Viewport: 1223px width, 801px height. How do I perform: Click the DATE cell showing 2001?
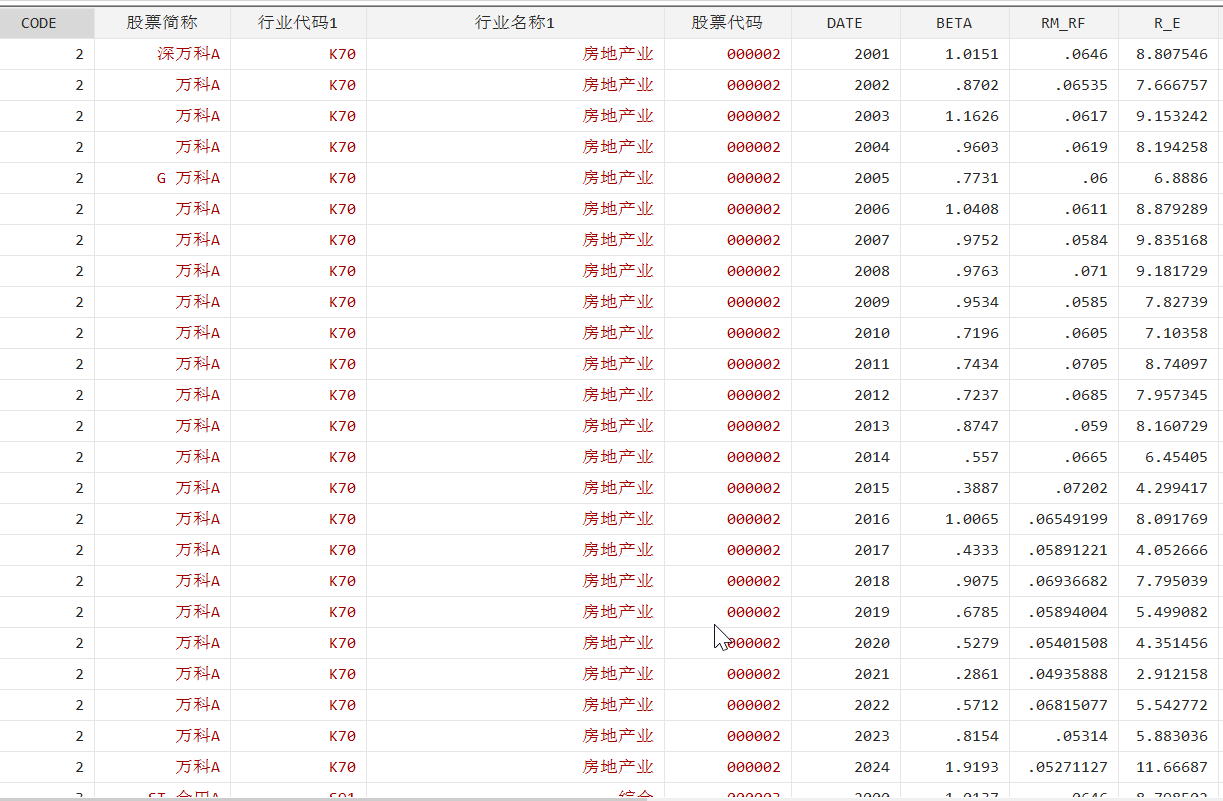[845, 54]
